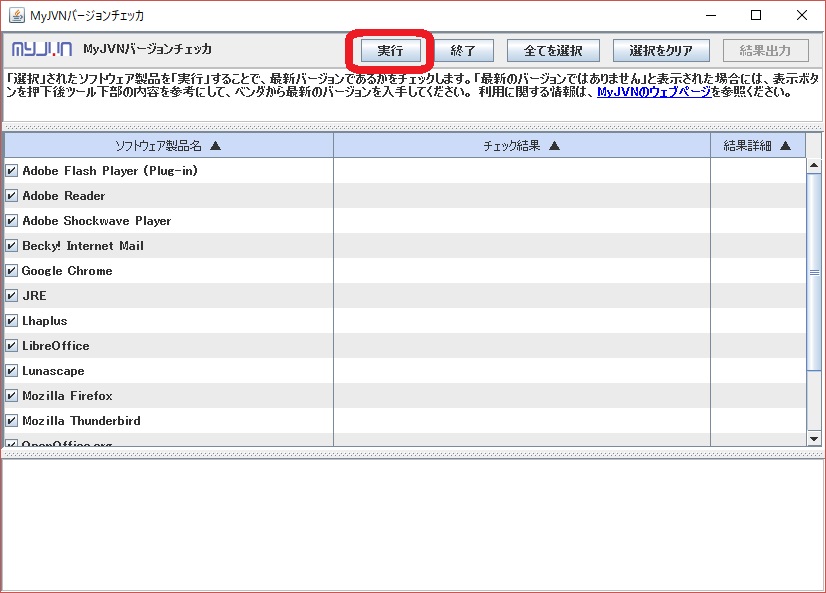This screenshot has width=826, height=593.
Task: Uncheck the Mozilla Thunderbird checkbox
Action: click(12, 421)
